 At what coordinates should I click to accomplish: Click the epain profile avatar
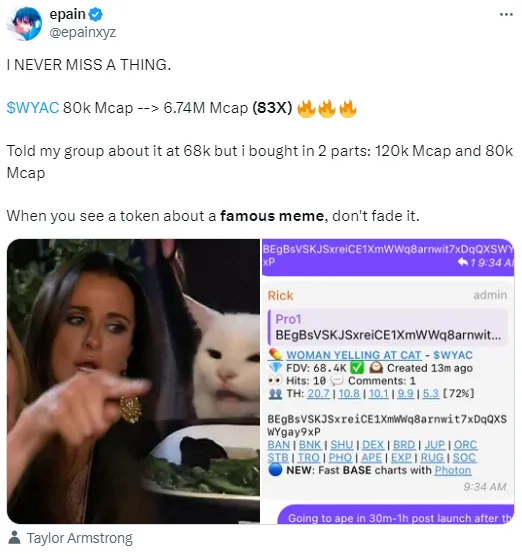click(x=24, y=24)
